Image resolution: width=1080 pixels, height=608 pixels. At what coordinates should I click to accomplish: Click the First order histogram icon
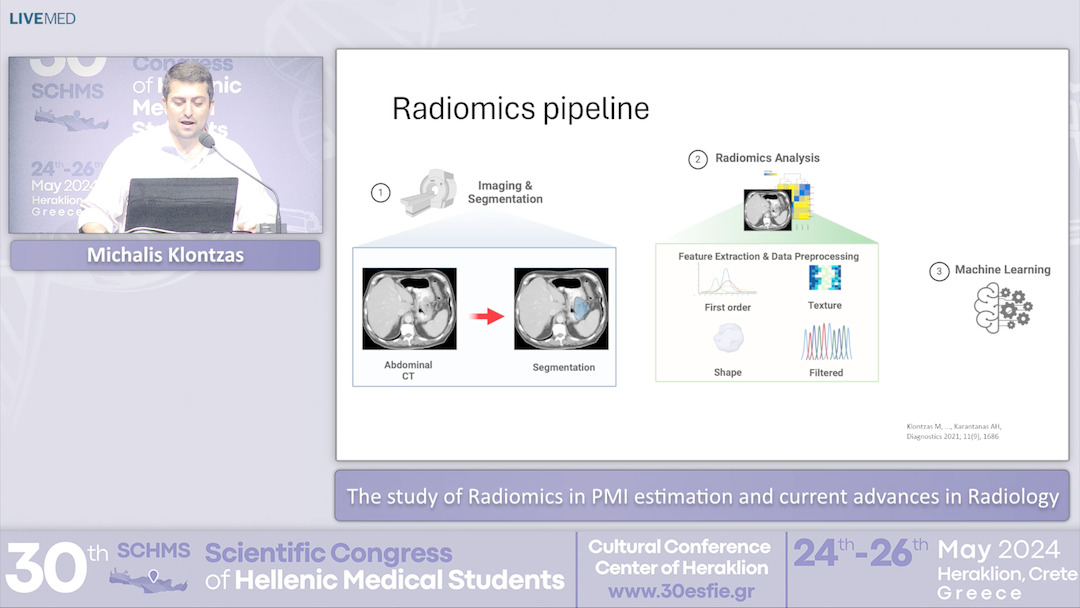coord(726,281)
